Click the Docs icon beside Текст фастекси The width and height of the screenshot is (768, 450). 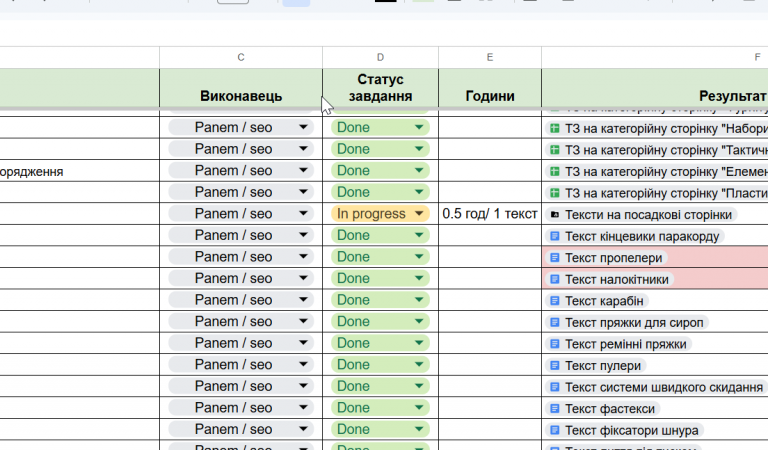(x=554, y=408)
